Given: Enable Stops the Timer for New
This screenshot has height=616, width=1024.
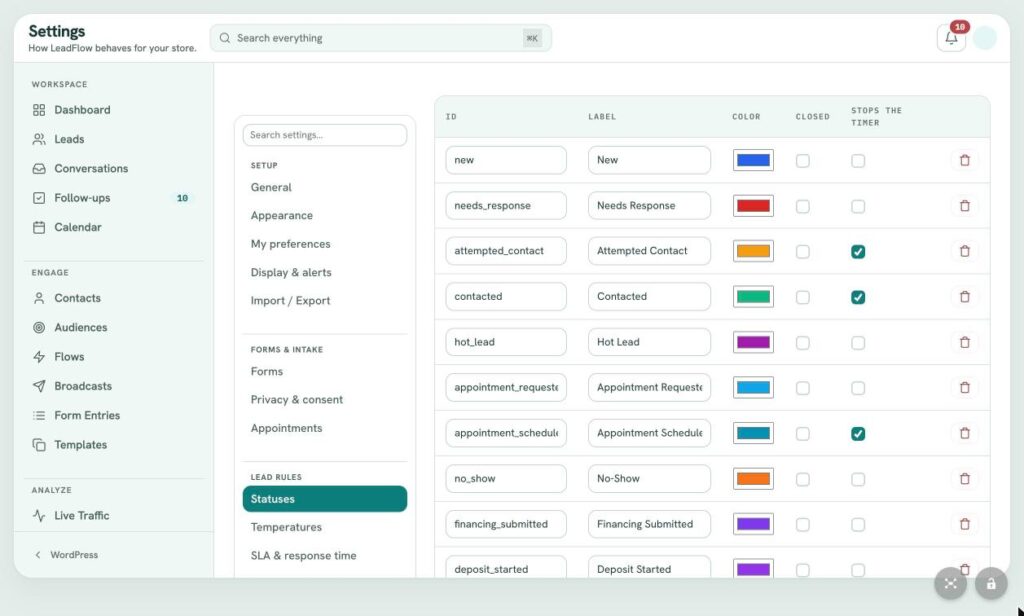Looking at the screenshot, I should (x=858, y=161).
